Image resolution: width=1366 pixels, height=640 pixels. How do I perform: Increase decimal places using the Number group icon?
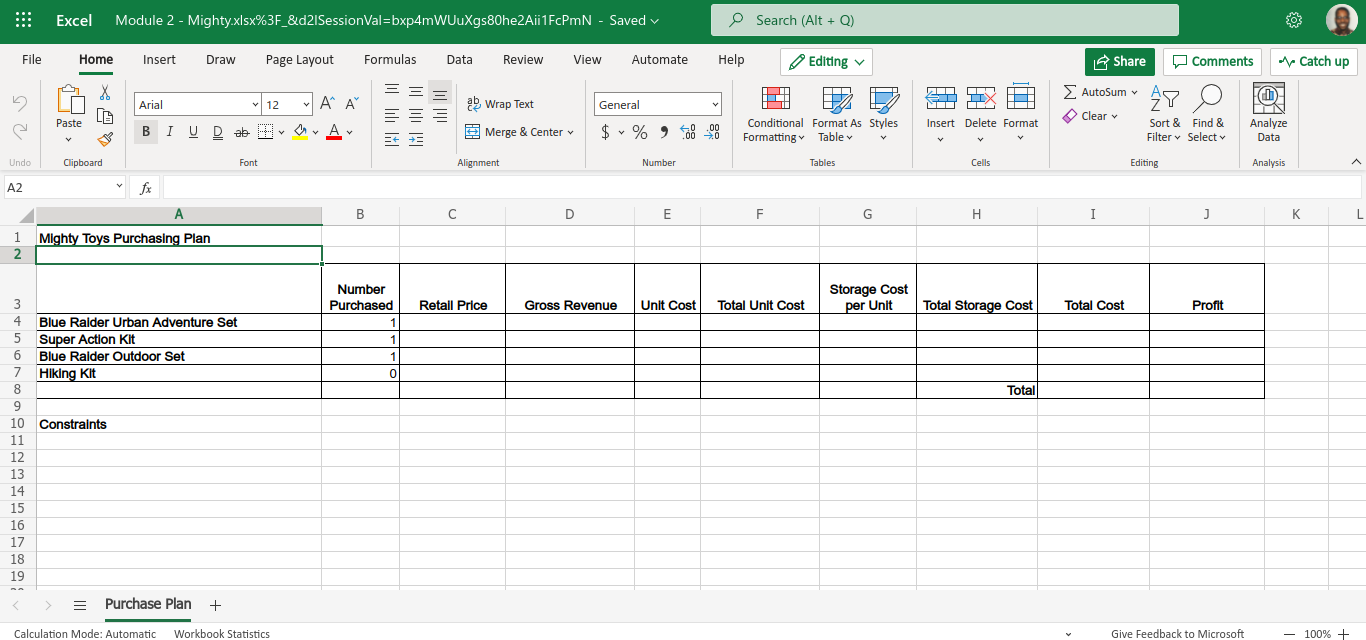click(688, 131)
